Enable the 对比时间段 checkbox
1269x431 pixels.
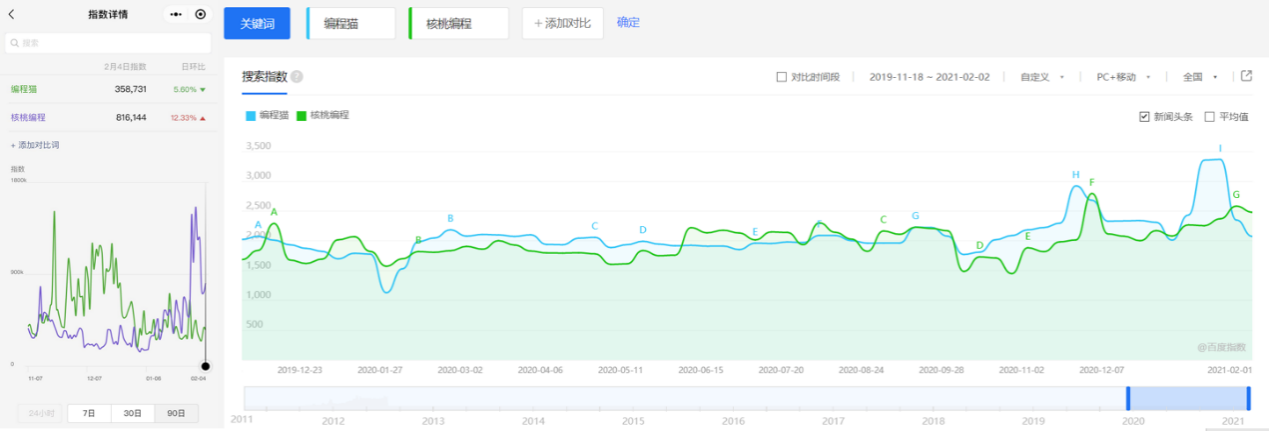[781, 77]
